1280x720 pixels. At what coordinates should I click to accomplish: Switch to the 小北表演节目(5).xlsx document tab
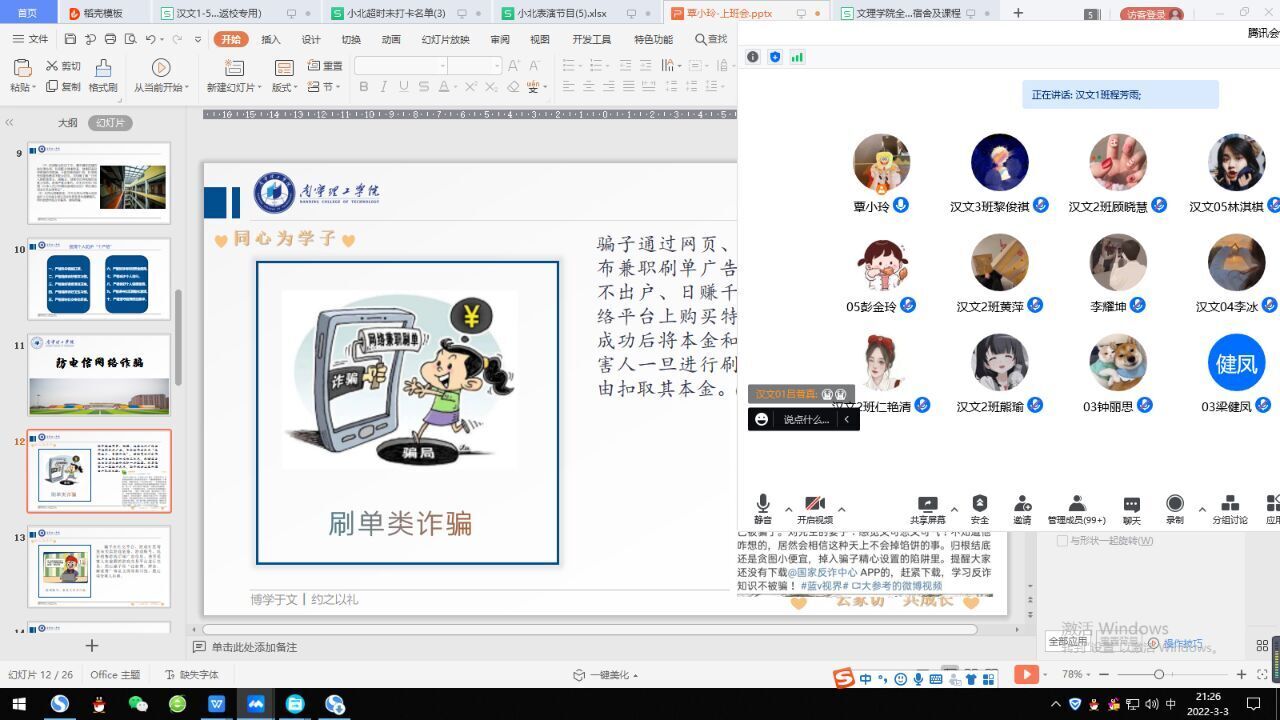point(561,13)
